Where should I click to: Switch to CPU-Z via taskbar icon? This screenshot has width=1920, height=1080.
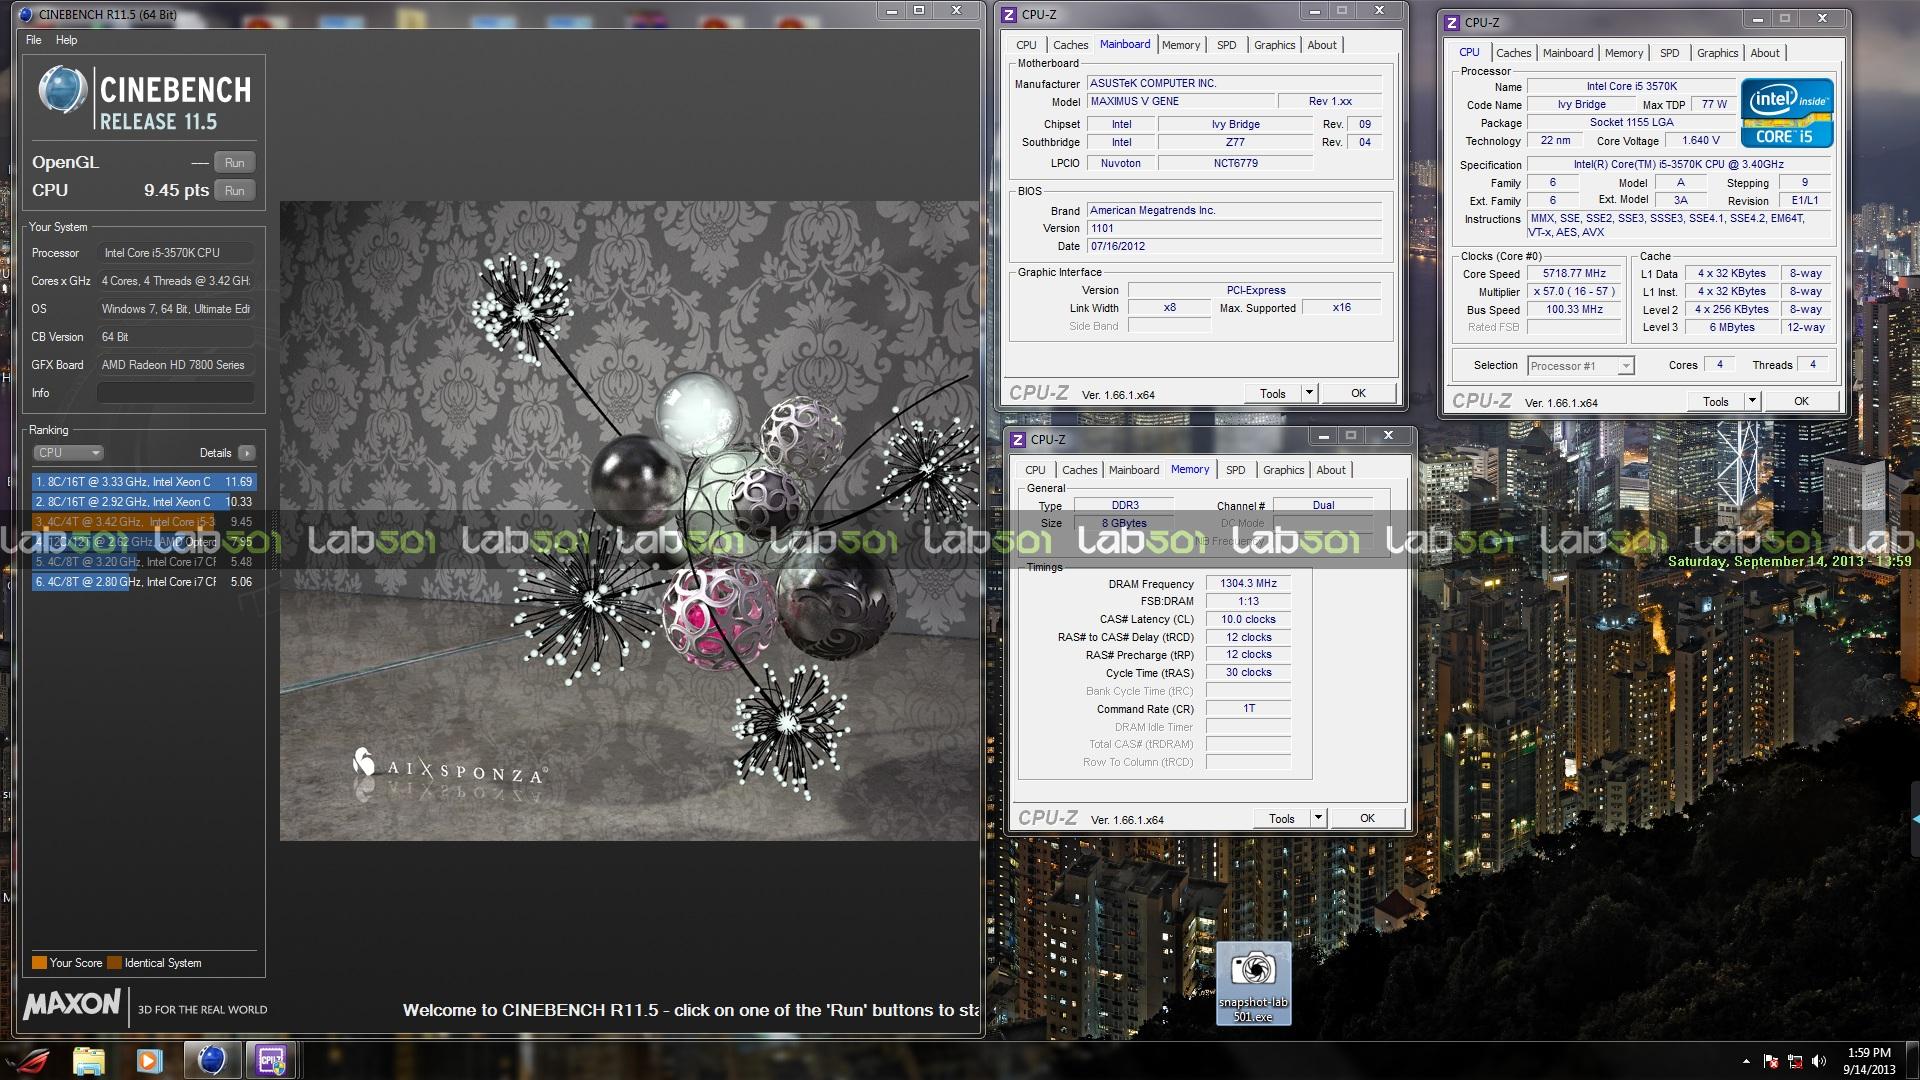click(x=271, y=1060)
